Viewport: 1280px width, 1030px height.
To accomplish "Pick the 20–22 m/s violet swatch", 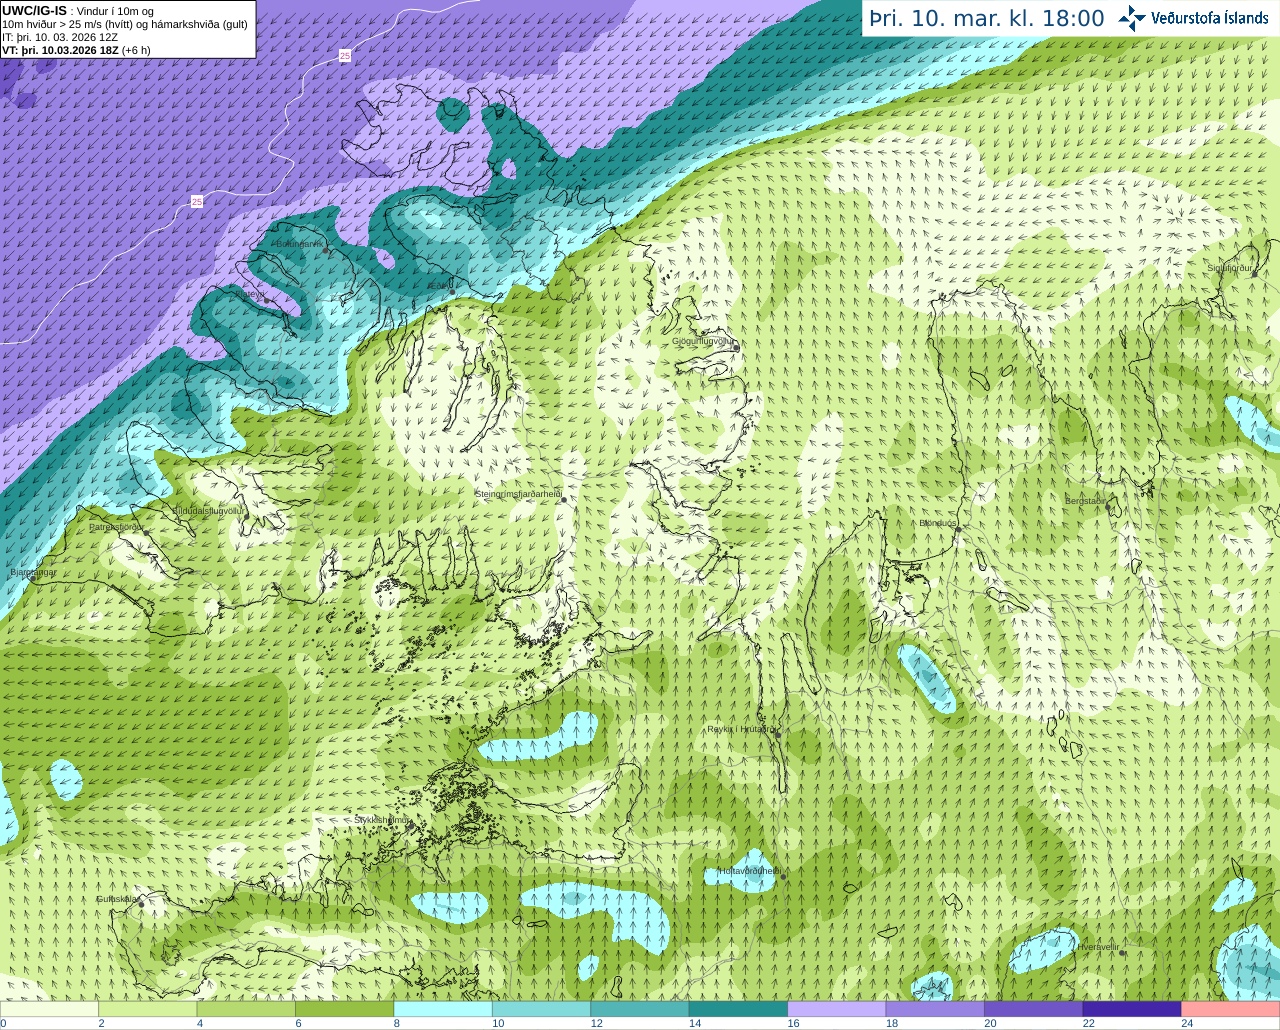I will 1034,1009.
